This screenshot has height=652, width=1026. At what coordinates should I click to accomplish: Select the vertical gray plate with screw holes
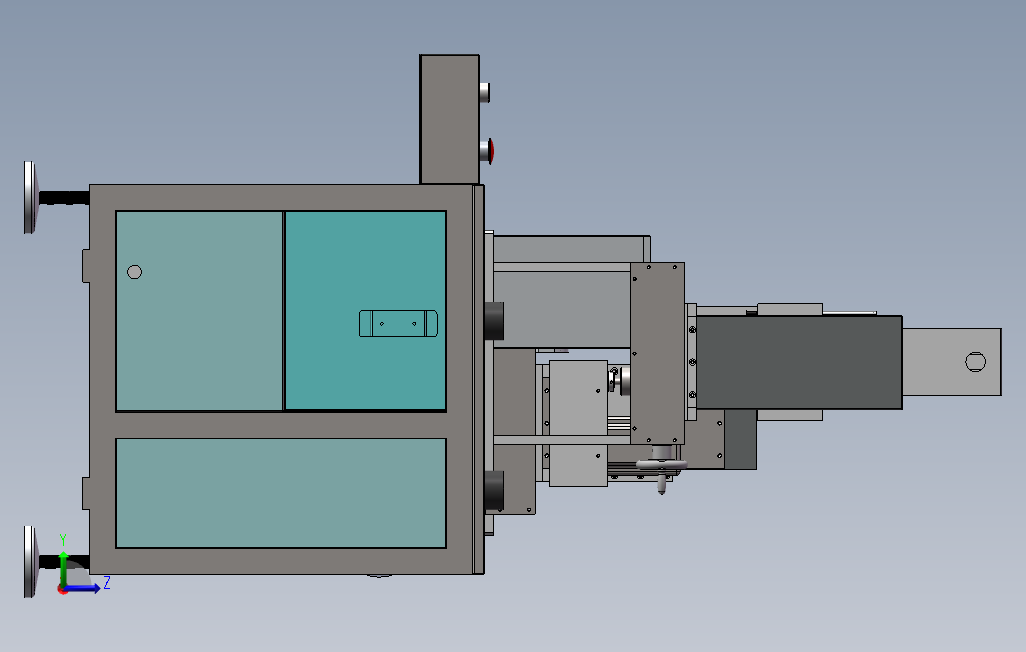[658, 353]
